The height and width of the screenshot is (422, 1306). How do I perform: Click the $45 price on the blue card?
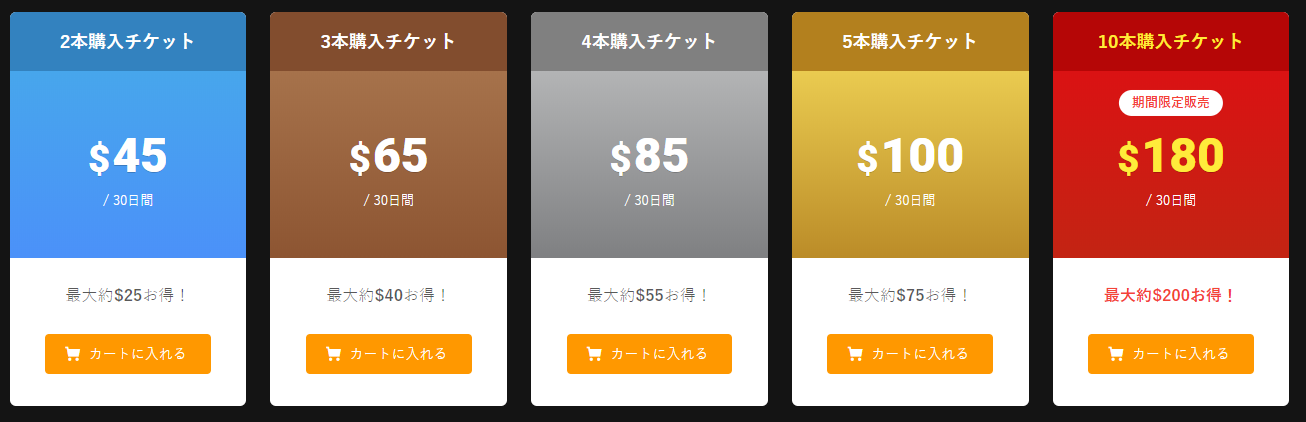coord(128,156)
